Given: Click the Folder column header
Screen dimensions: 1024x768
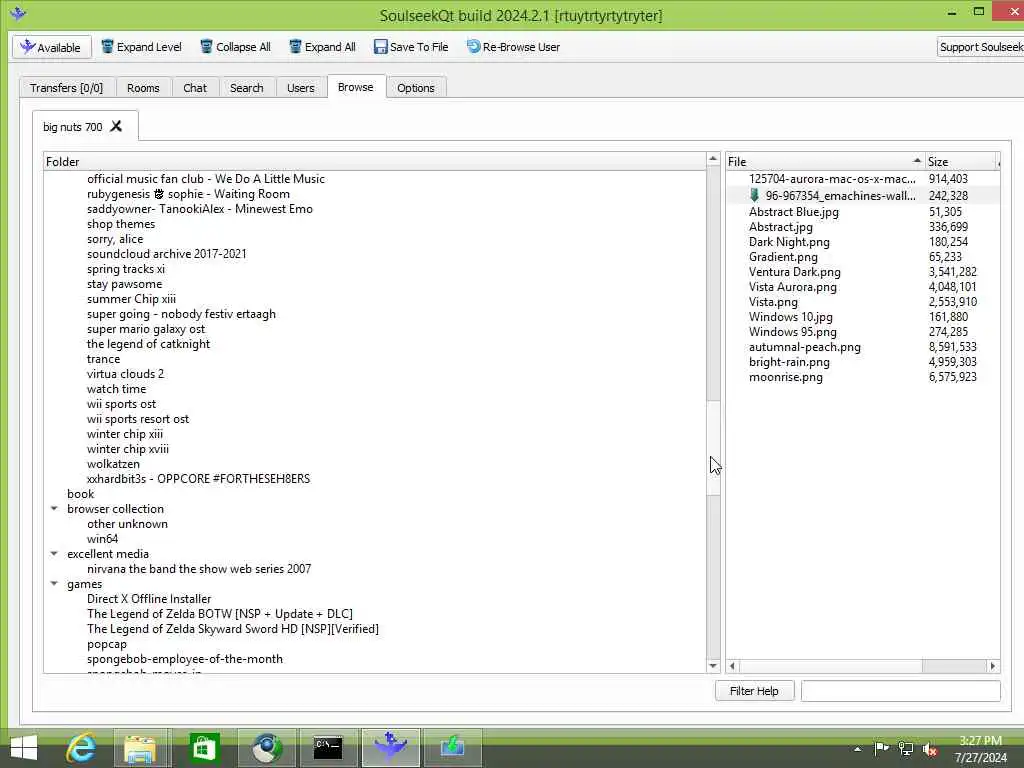Looking at the screenshot, I should pos(375,161).
